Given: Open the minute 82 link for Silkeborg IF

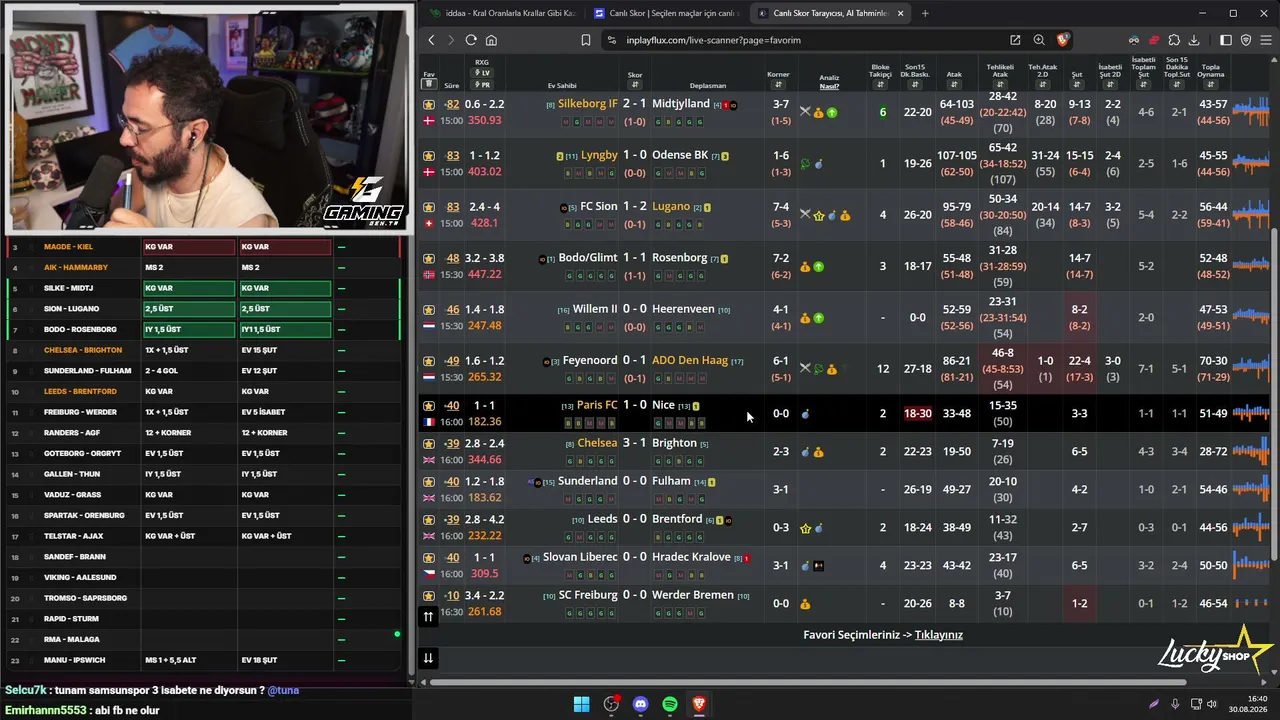Looking at the screenshot, I should tap(452, 104).
